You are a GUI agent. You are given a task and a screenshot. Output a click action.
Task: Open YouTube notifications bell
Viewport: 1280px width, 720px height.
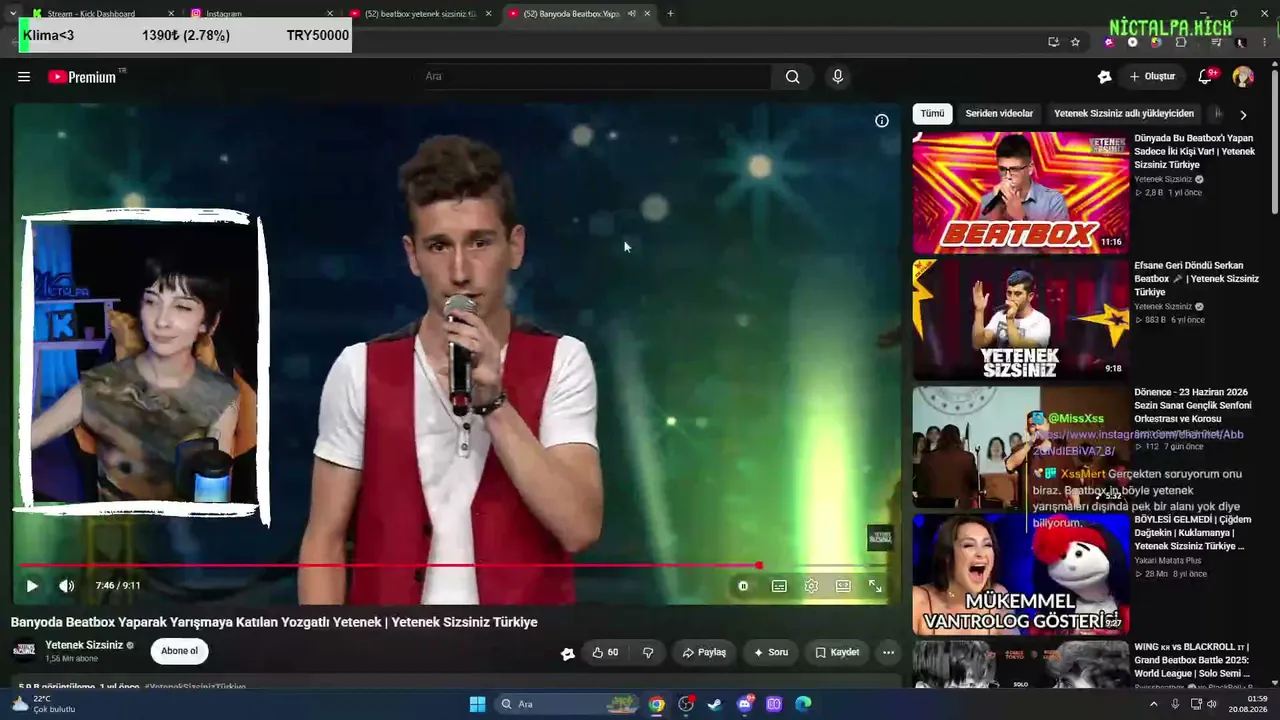click(1206, 77)
